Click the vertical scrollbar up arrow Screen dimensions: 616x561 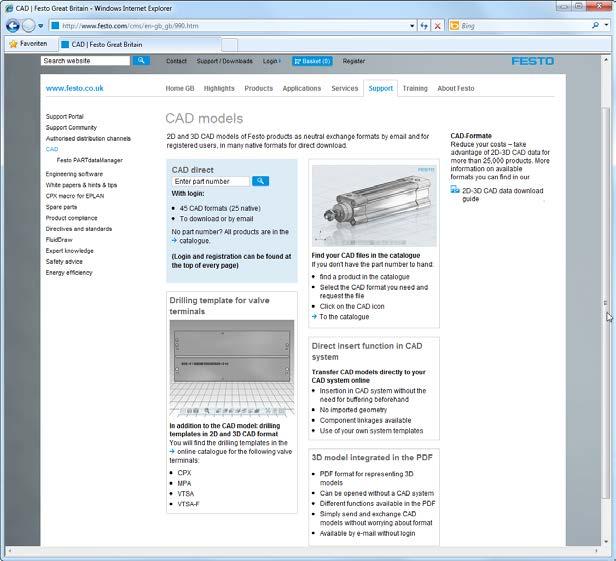[605, 60]
